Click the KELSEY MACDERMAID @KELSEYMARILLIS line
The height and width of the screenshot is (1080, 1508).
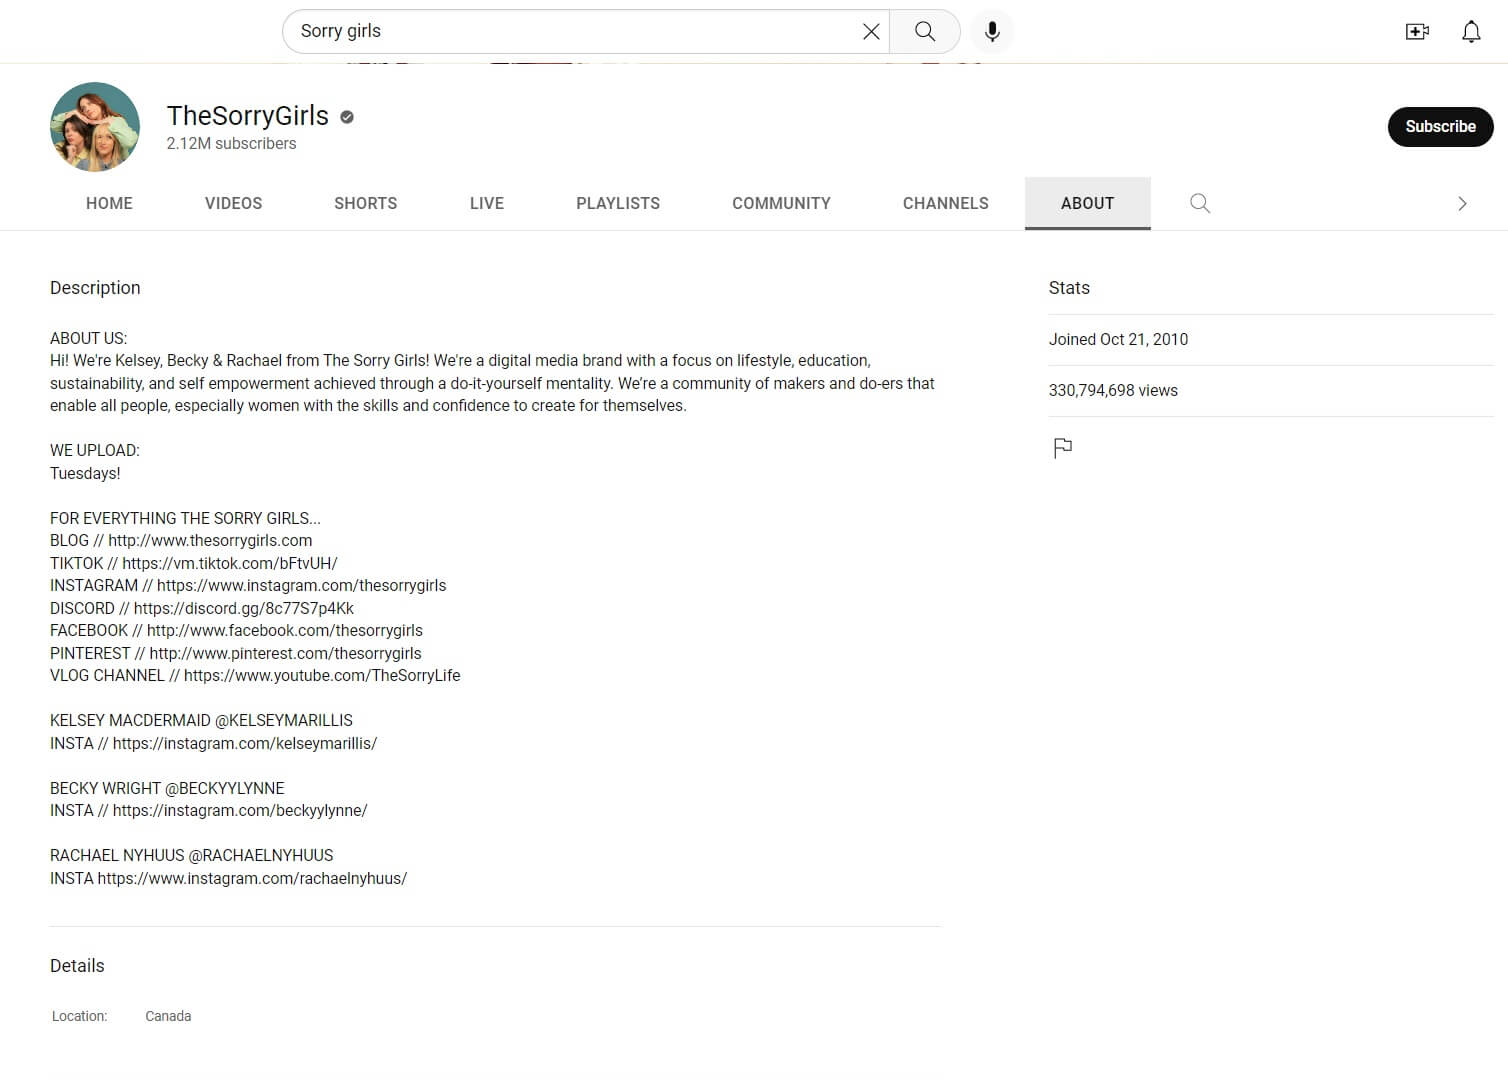click(201, 721)
